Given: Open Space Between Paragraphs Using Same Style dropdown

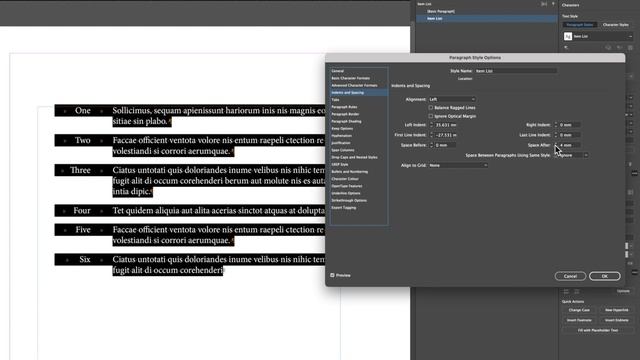Looking at the screenshot, I should pos(571,156).
